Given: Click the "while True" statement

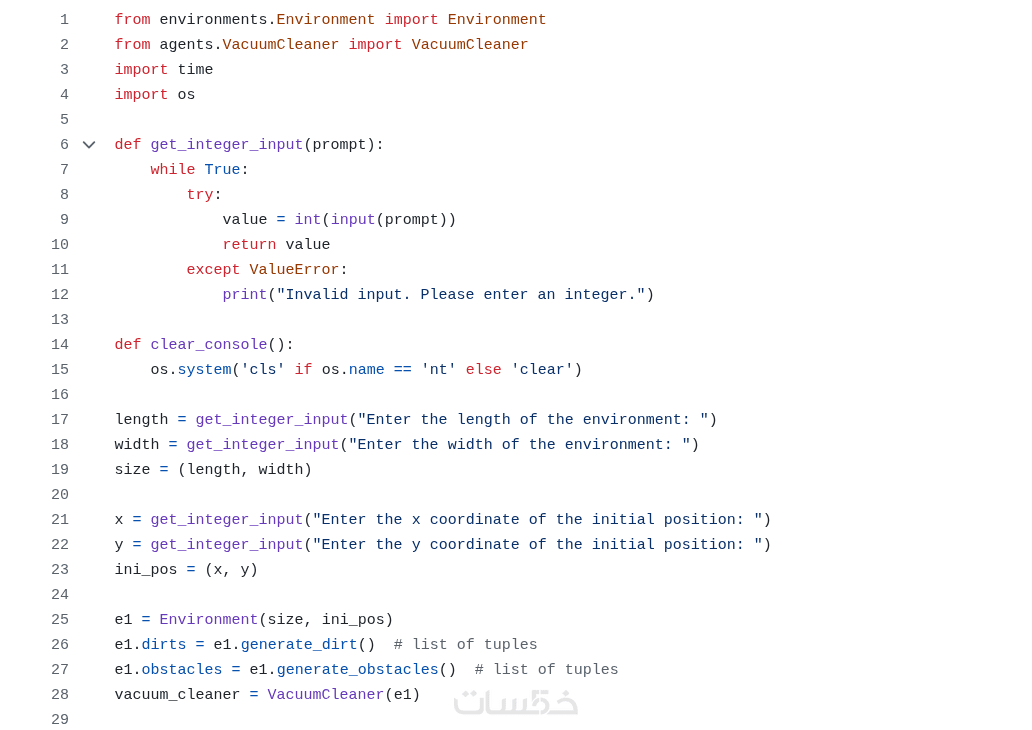Looking at the screenshot, I should 195,170.
